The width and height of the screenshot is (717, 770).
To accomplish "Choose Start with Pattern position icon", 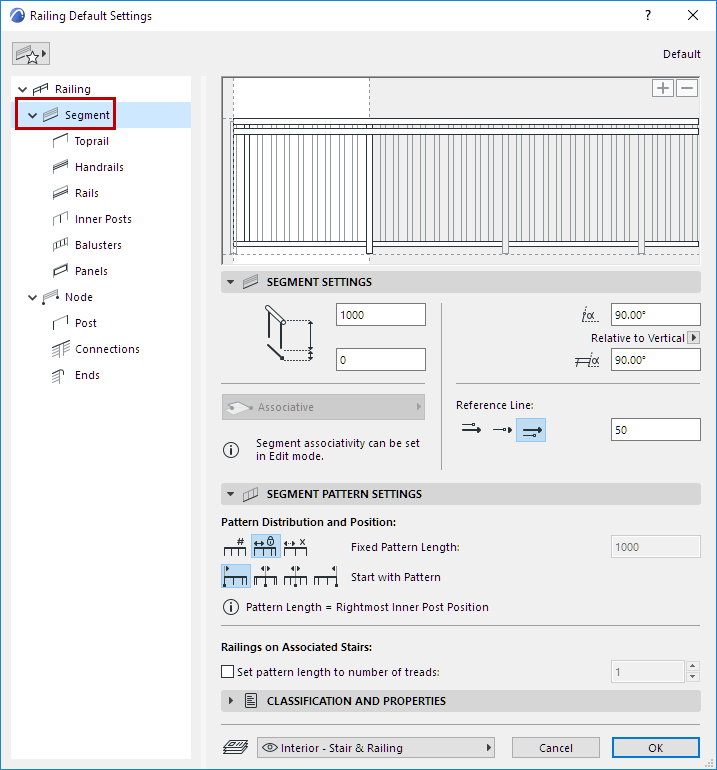I will coord(236,576).
